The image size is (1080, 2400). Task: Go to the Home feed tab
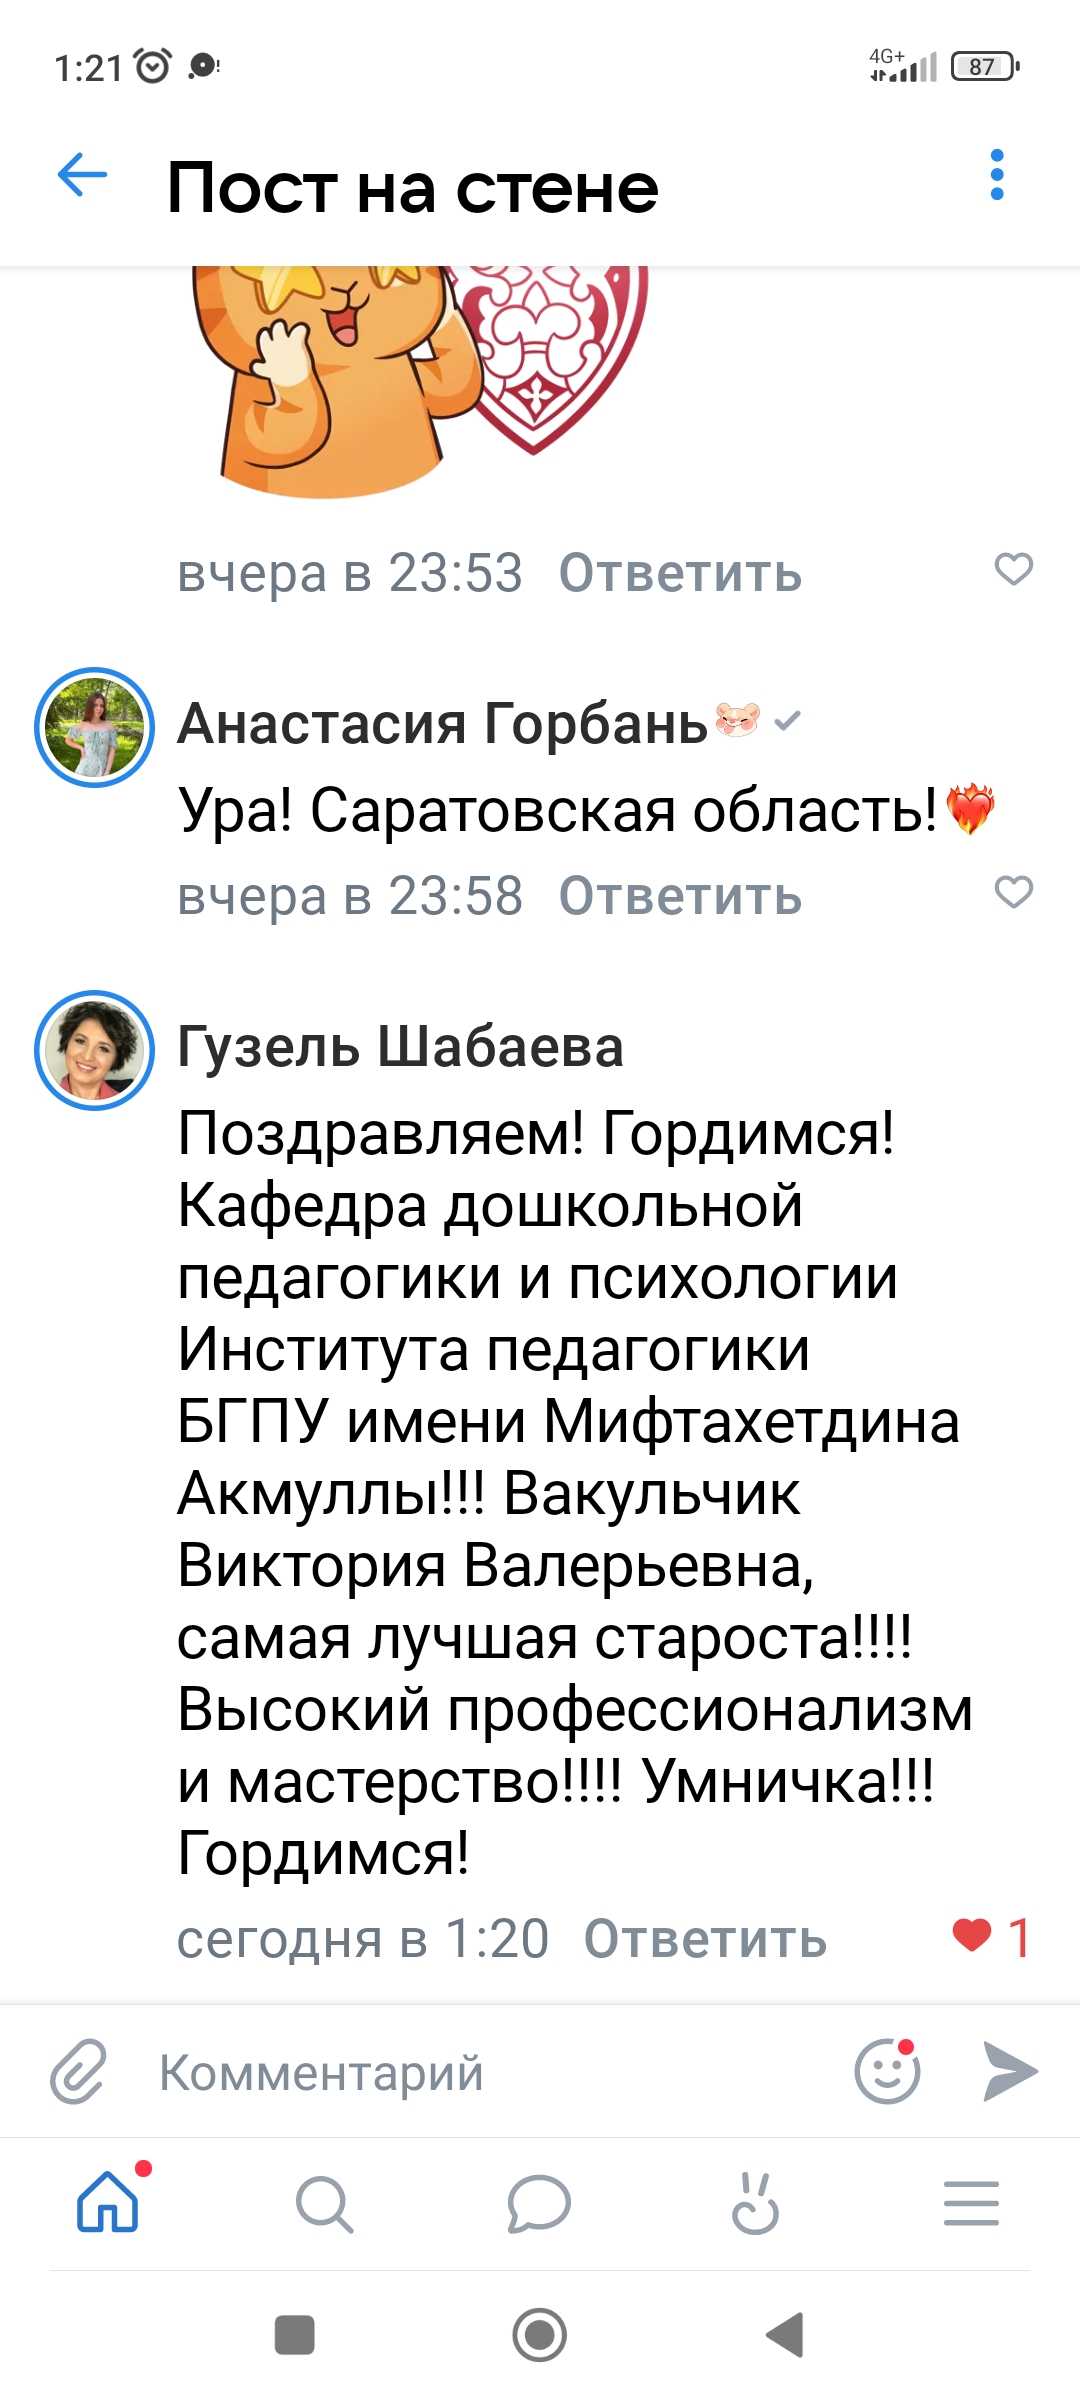108,2203
